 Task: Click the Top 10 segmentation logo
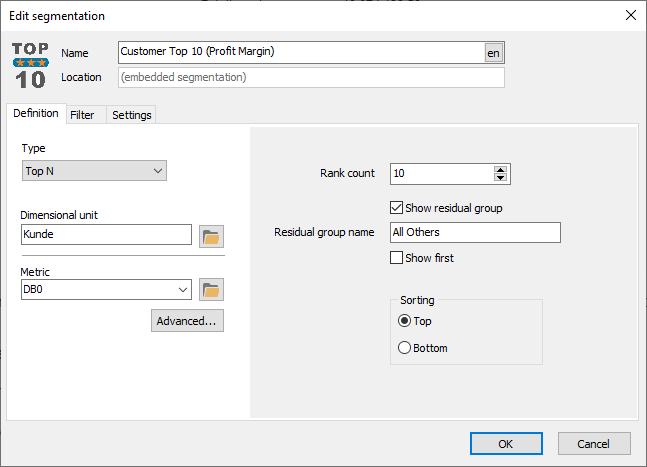point(30,66)
